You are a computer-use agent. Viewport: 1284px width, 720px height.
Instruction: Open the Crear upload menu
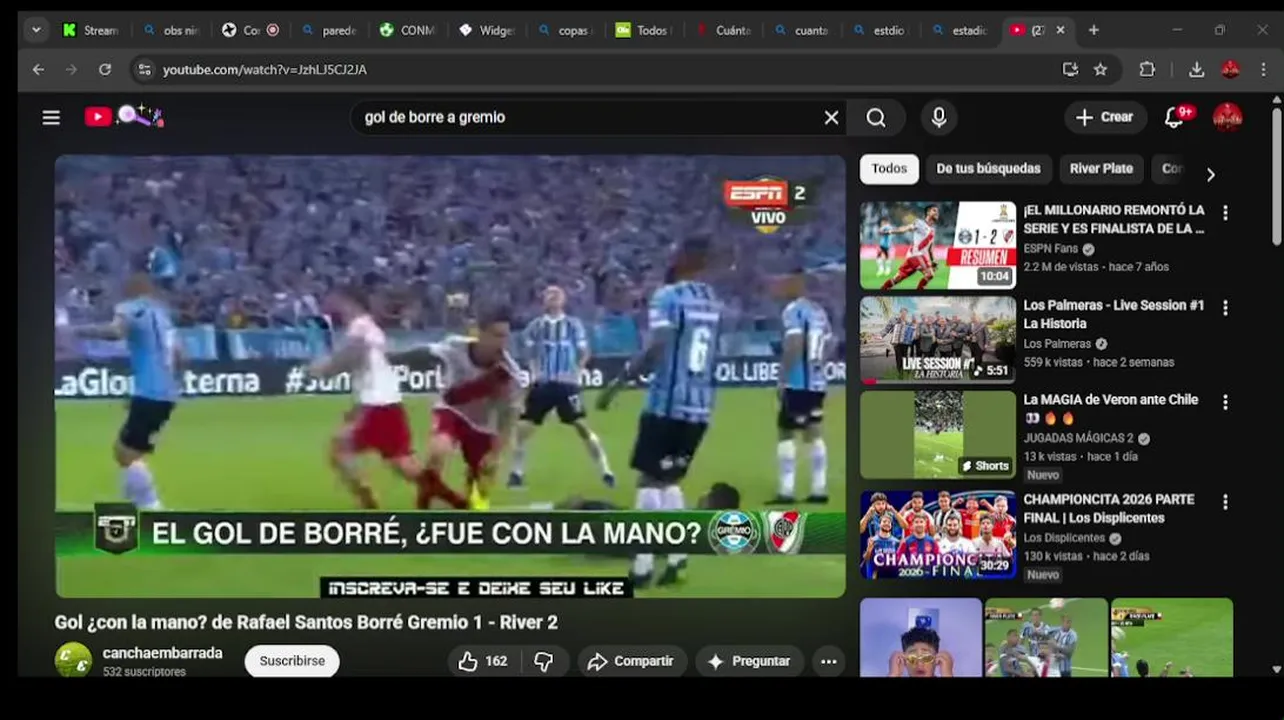pos(1104,118)
